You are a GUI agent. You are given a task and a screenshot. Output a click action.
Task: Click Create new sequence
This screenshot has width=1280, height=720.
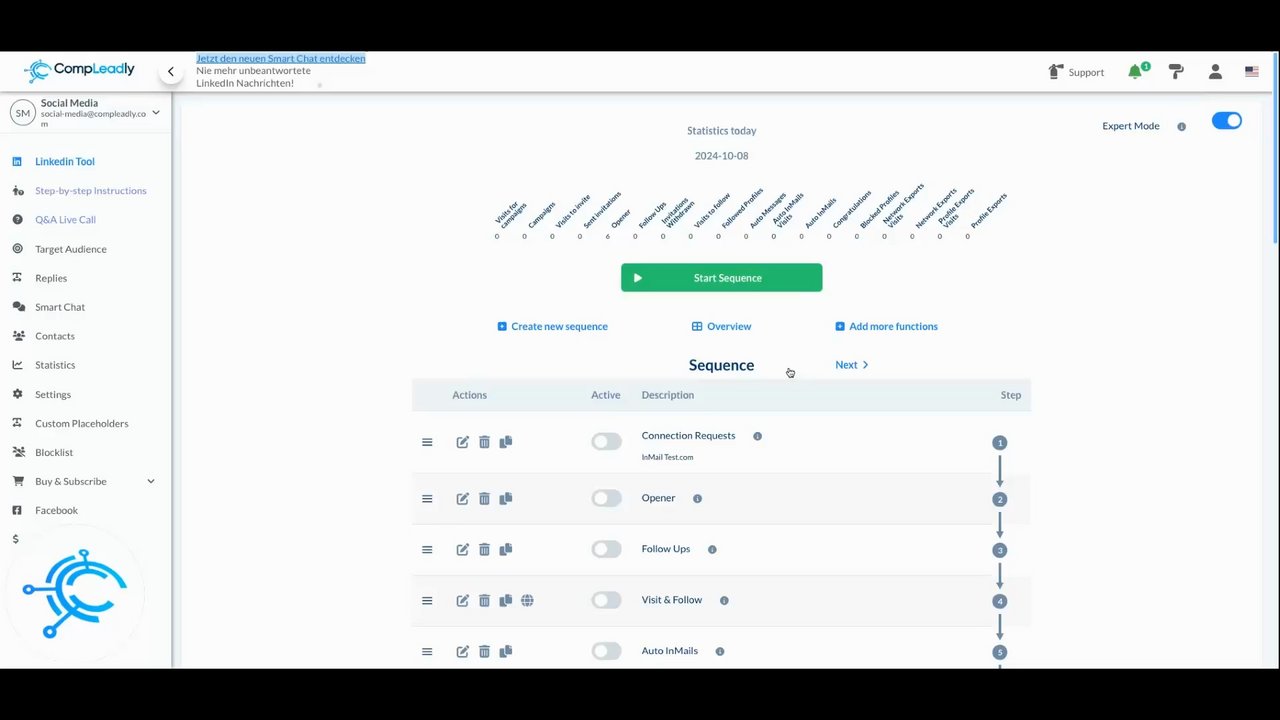552,326
